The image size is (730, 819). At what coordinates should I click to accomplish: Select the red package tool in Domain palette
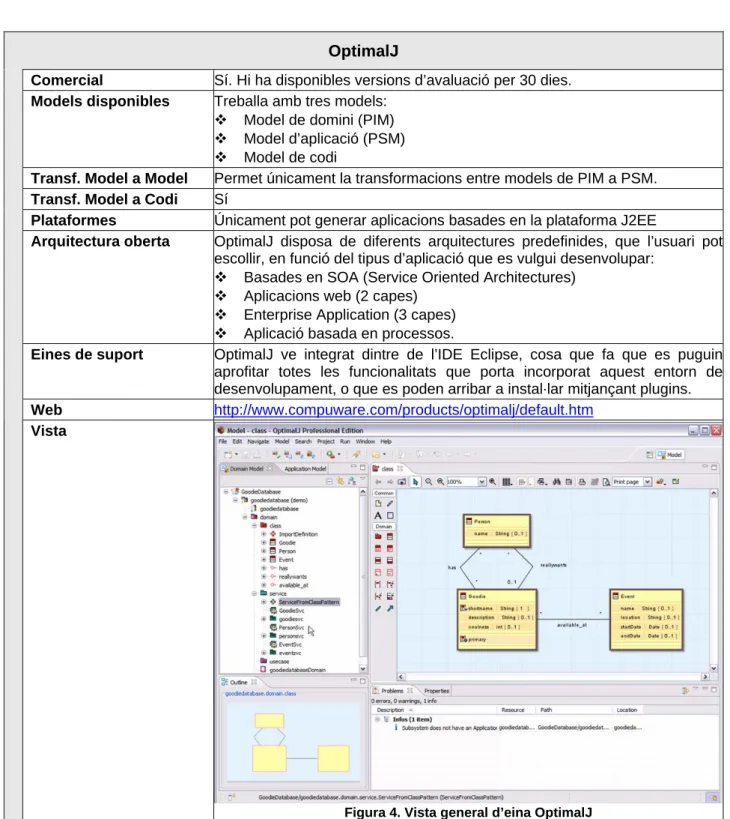(378, 536)
